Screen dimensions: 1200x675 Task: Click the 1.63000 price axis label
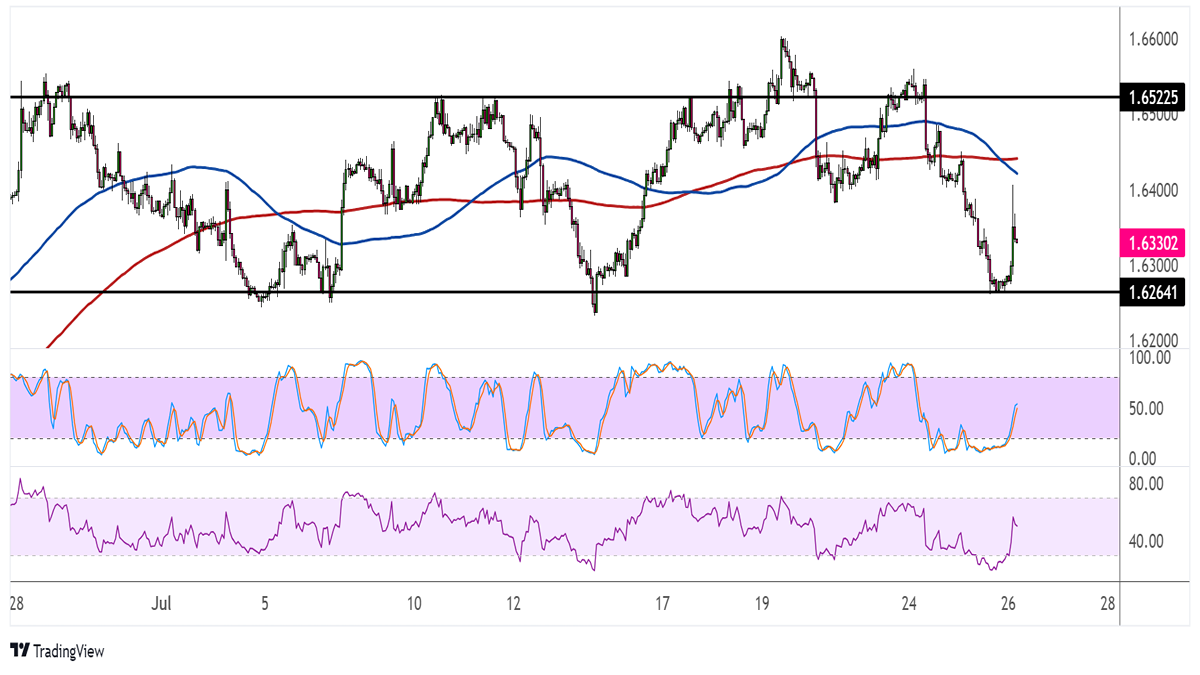1152,266
